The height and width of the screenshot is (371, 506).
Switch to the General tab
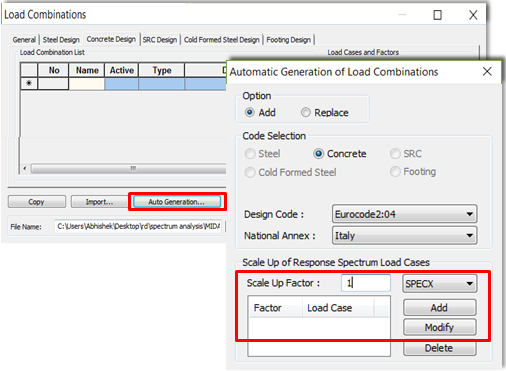pyautogui.click(x=24, y=40)
